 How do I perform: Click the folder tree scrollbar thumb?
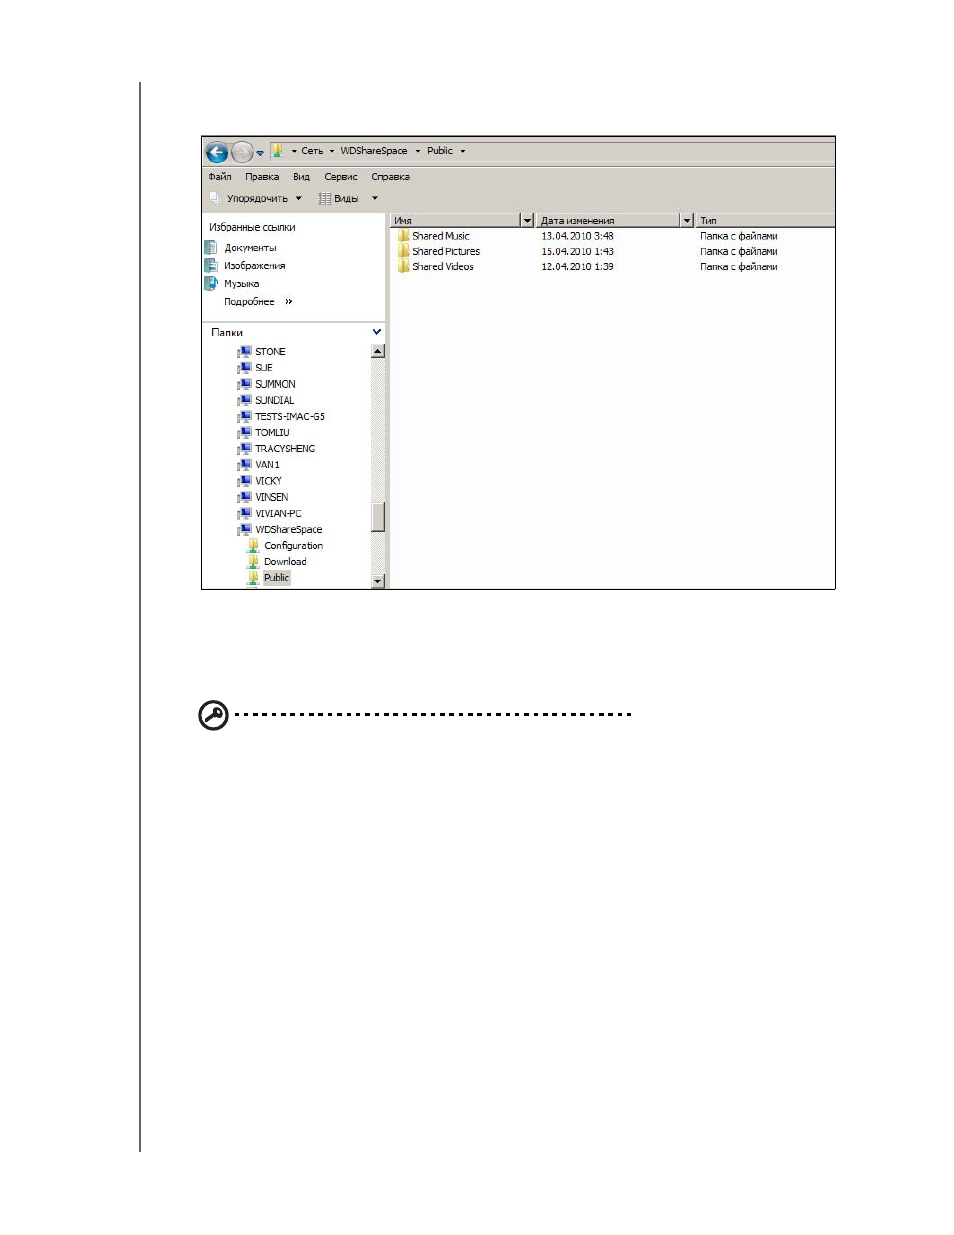click(378, 516)
